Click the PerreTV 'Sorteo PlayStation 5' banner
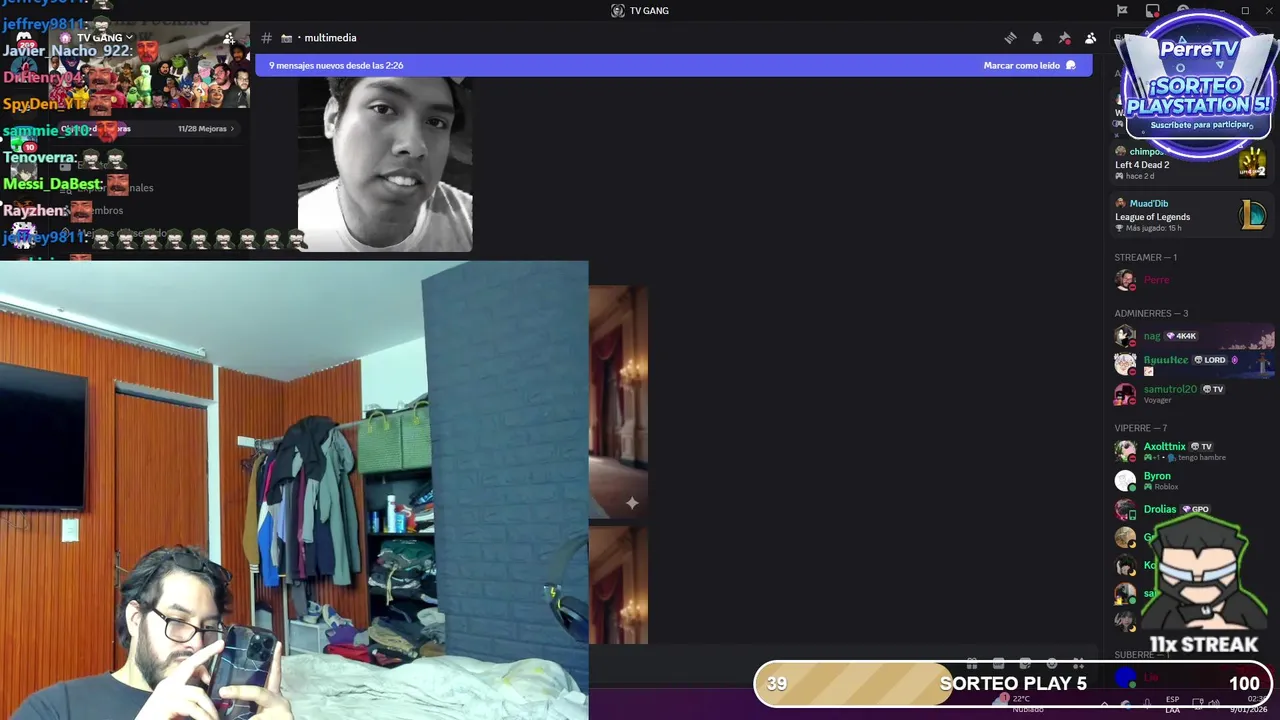The width and height of the screenshot is (1280, 720). 1198,85
